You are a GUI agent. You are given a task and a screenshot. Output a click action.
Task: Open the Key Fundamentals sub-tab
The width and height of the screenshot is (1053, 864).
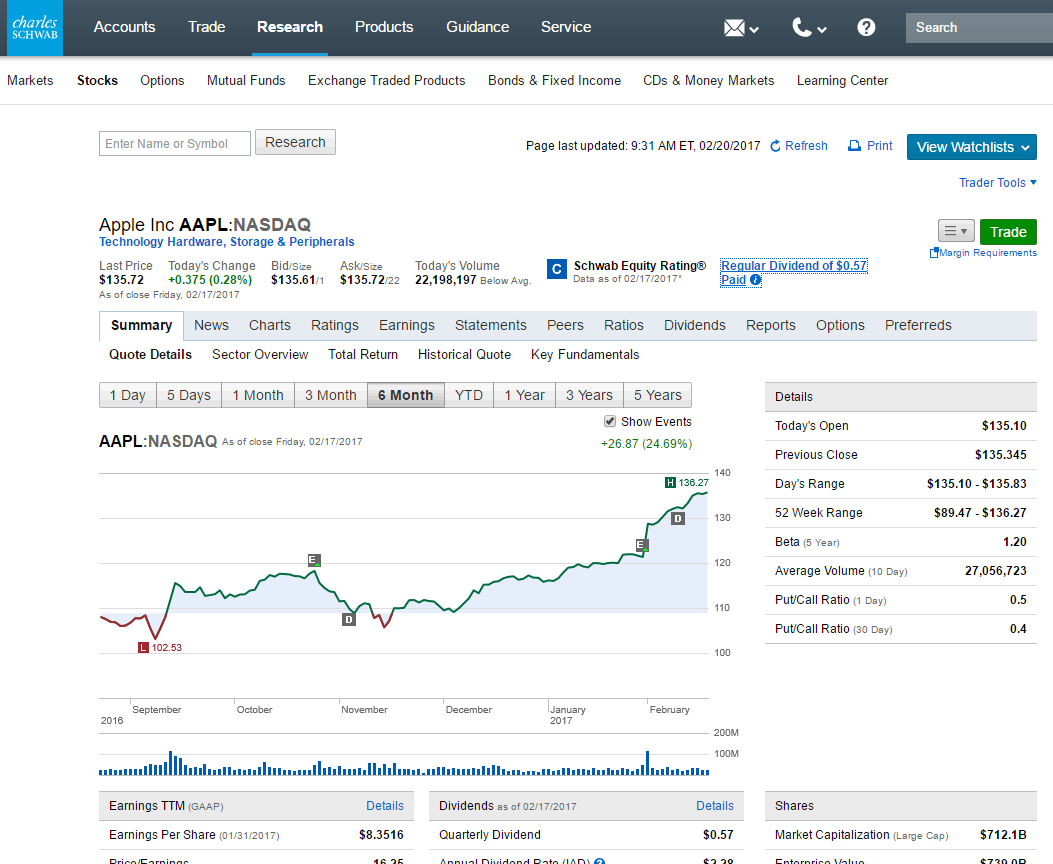(585, 354)
